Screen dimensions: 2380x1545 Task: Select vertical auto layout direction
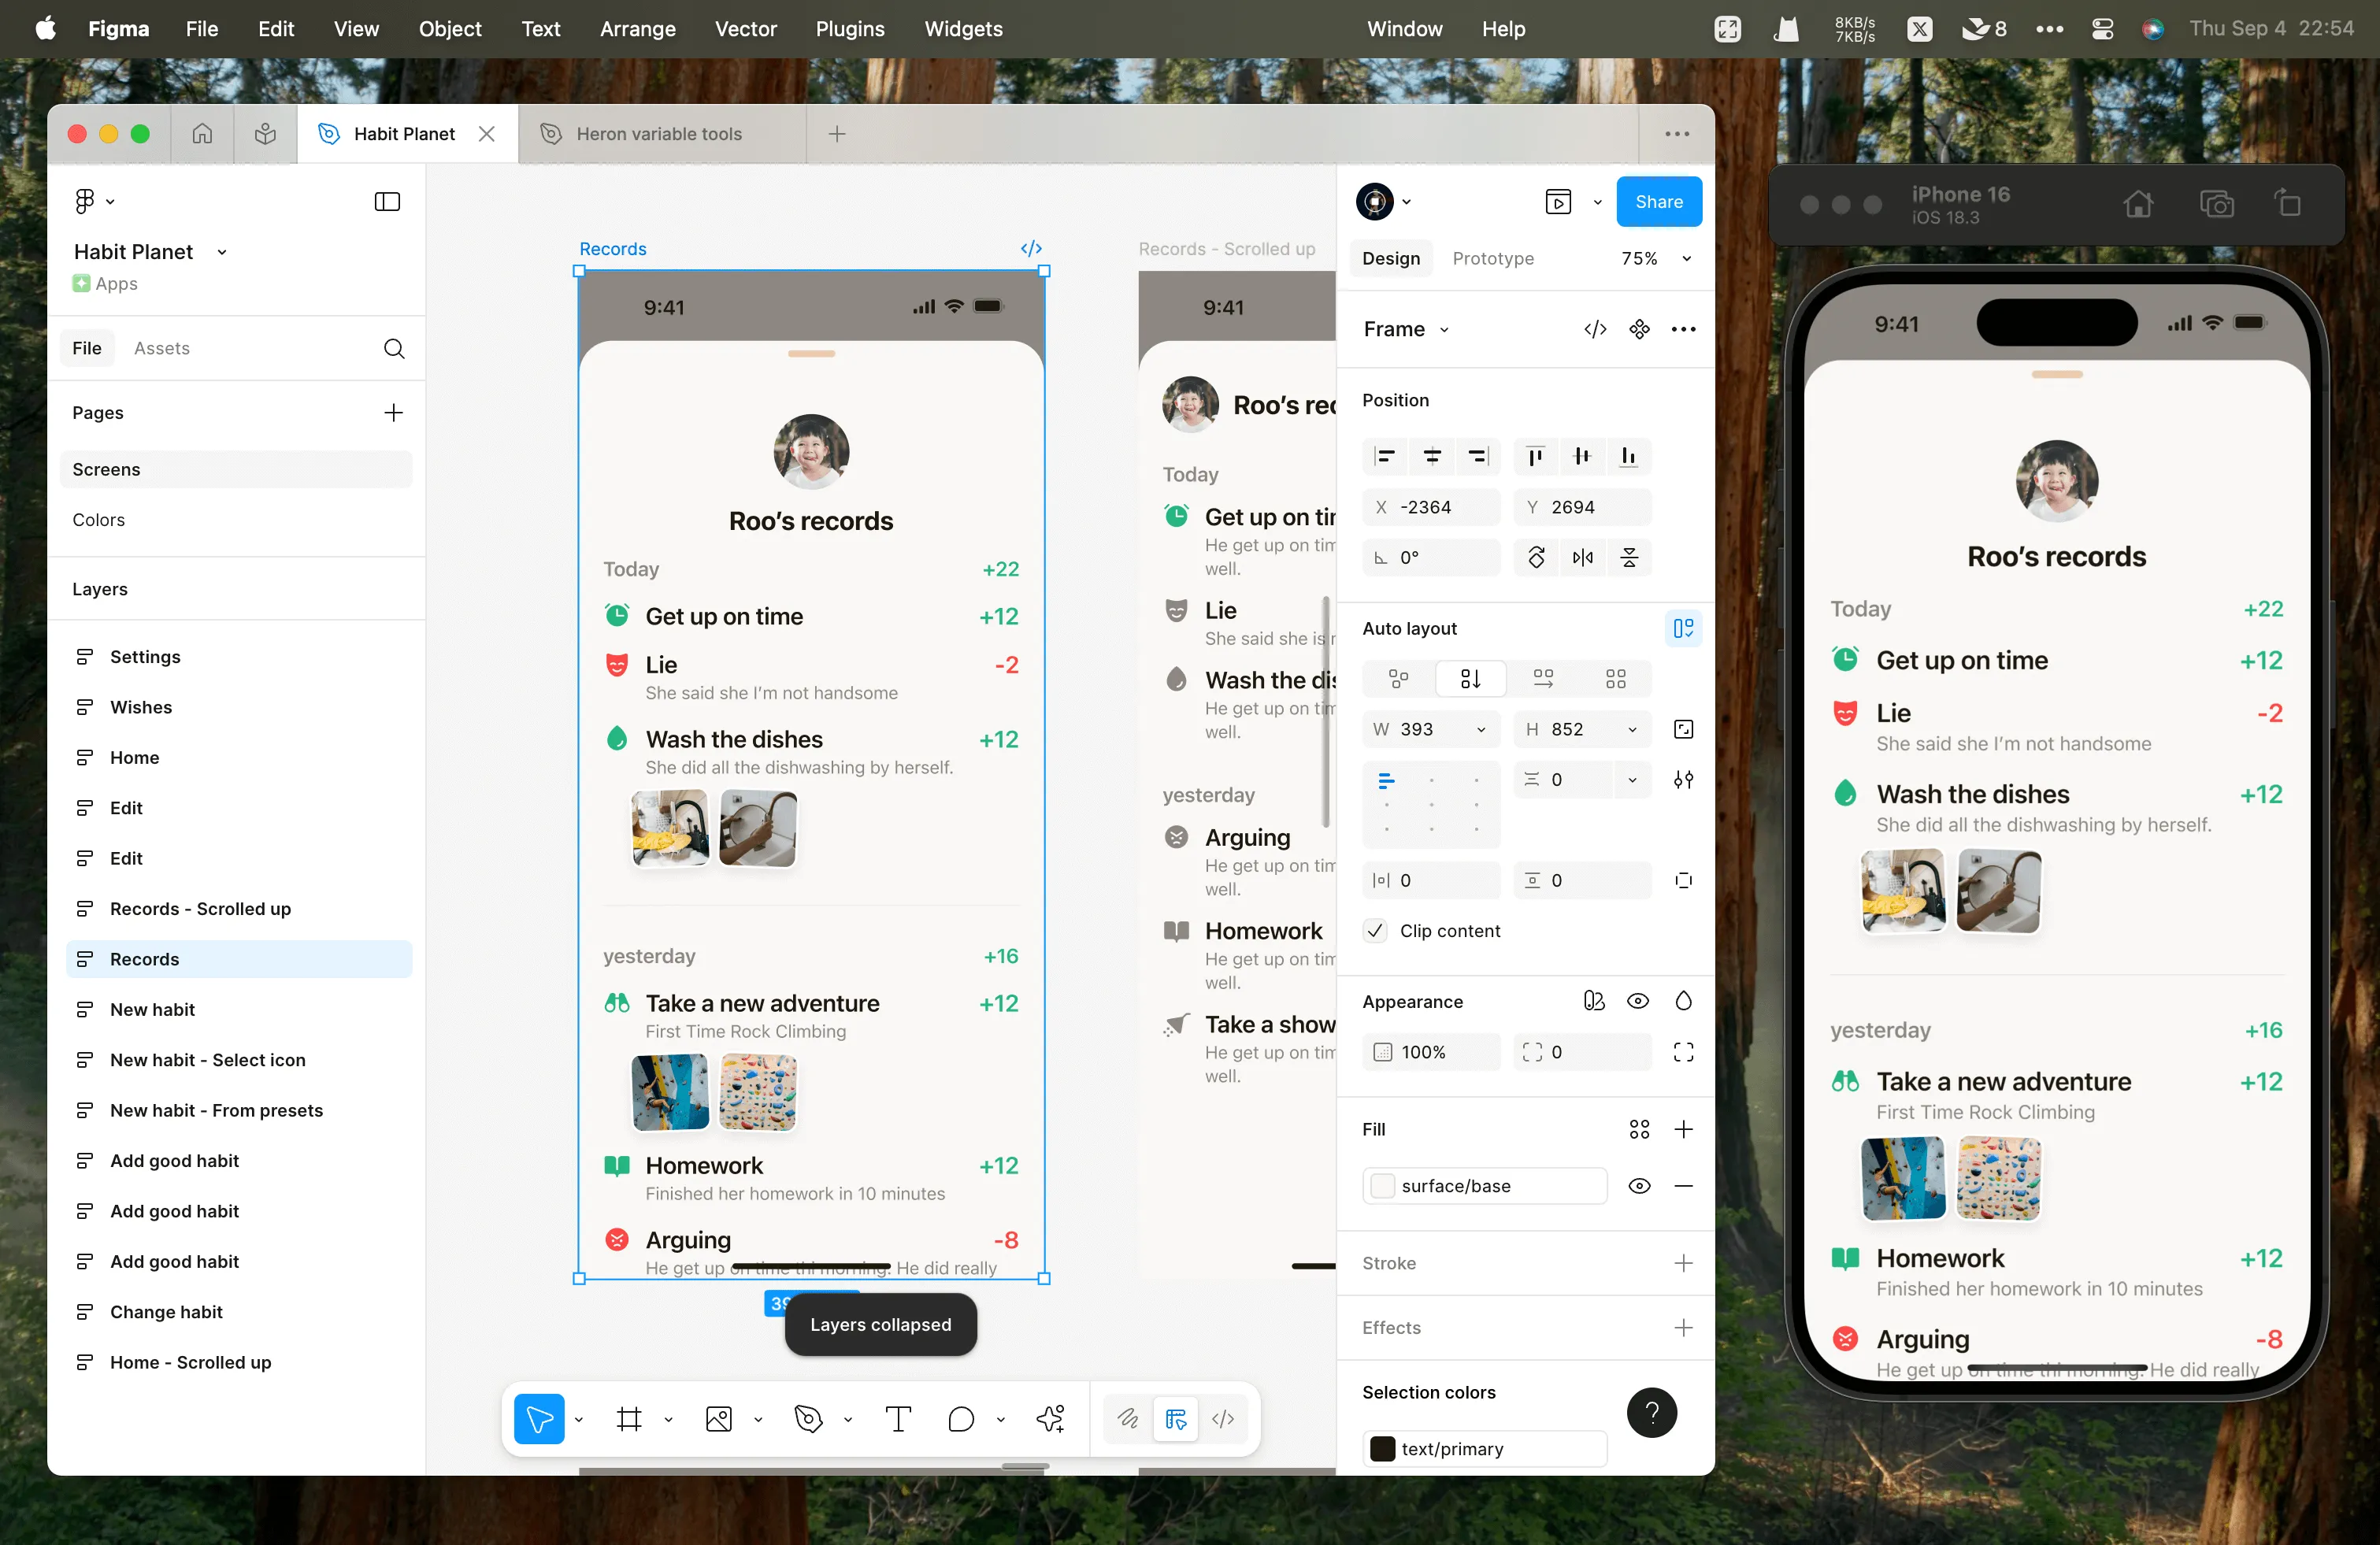tap(1470, 679)
